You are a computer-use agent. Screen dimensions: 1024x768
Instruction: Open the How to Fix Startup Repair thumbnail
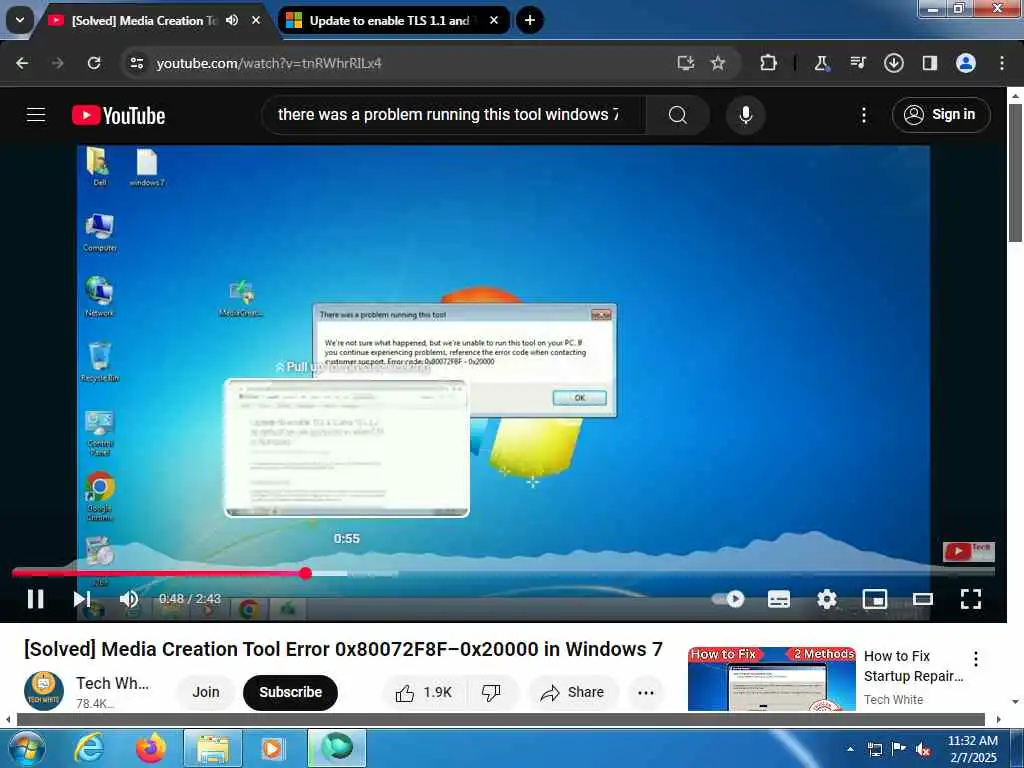(771, 679)
